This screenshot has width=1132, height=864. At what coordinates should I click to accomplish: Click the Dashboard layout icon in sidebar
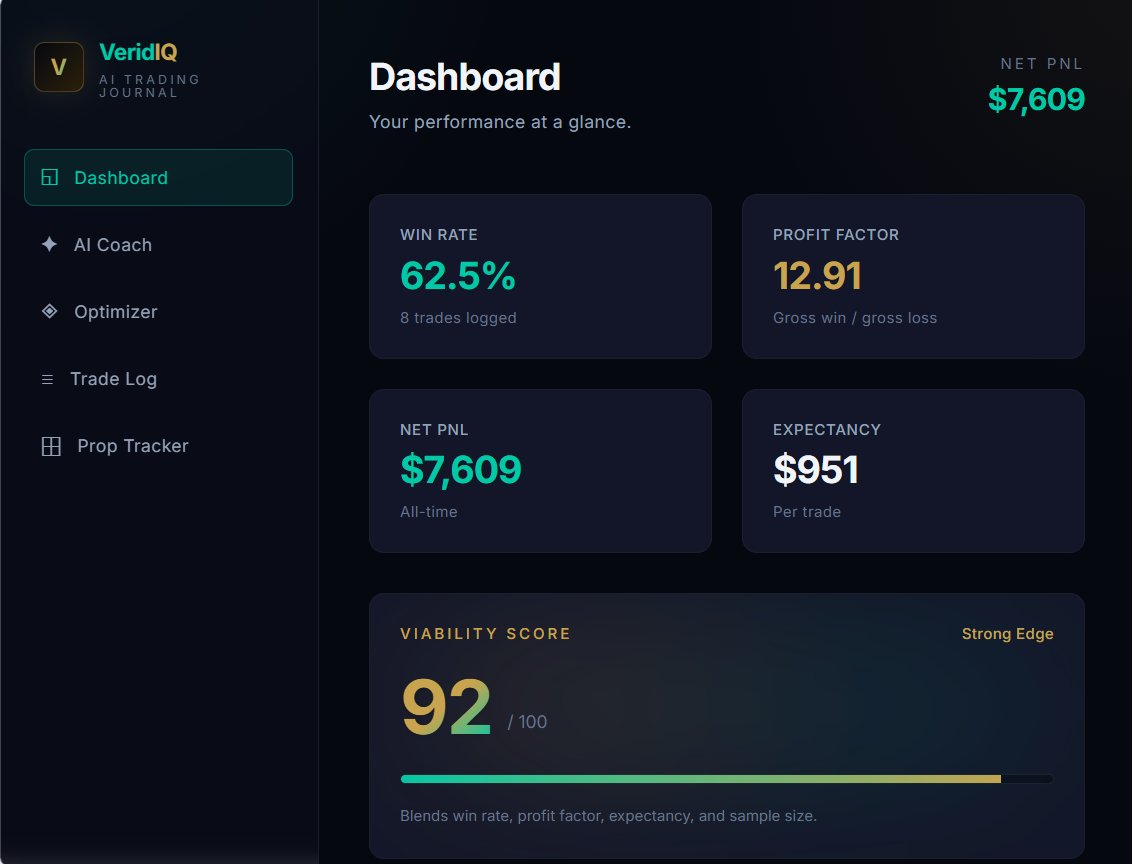[x=49, y=177]
